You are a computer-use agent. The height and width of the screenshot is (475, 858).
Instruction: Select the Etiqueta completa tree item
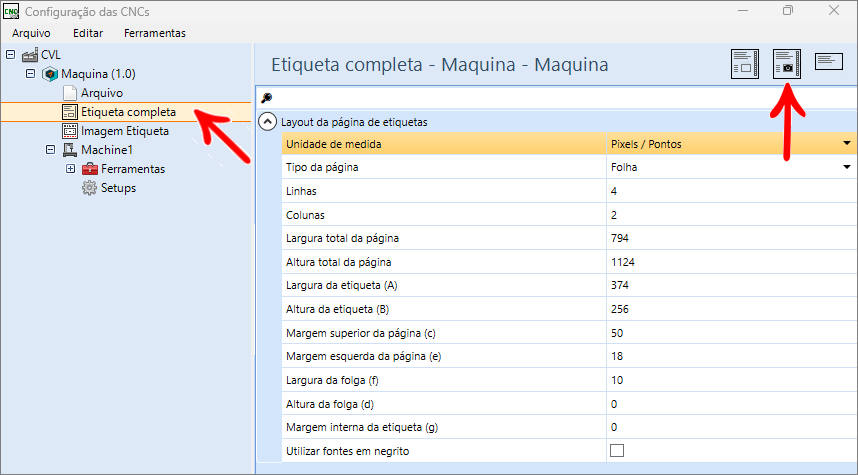click(129, 112)
